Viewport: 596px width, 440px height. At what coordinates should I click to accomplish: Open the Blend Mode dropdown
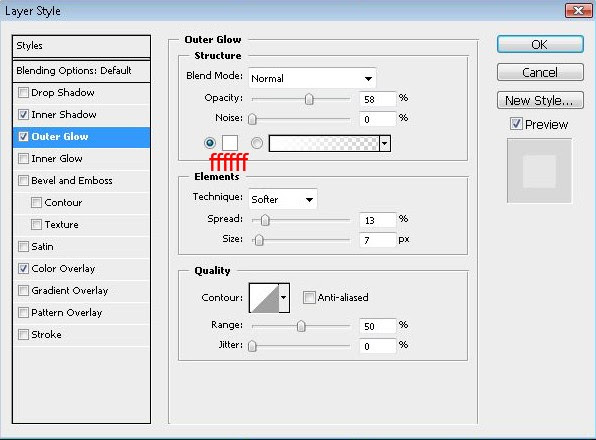312,78
